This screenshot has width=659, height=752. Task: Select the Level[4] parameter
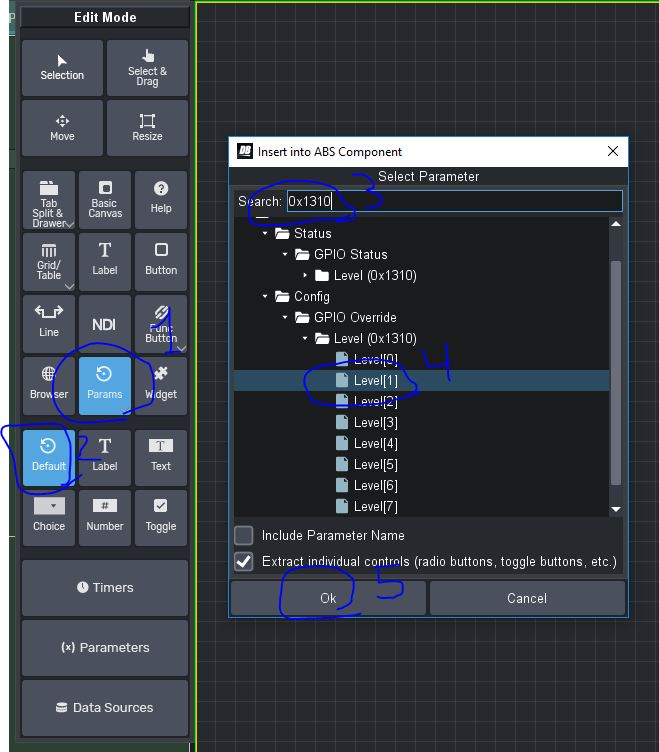(x=376, y=444)
